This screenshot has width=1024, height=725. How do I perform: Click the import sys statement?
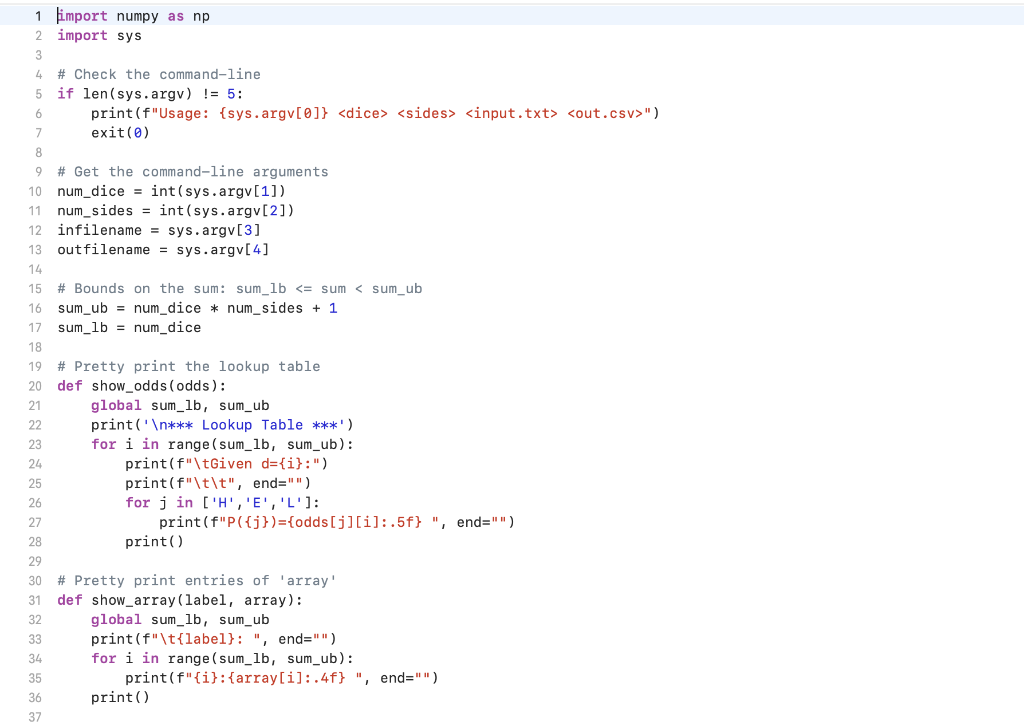(x=95, y=35)
